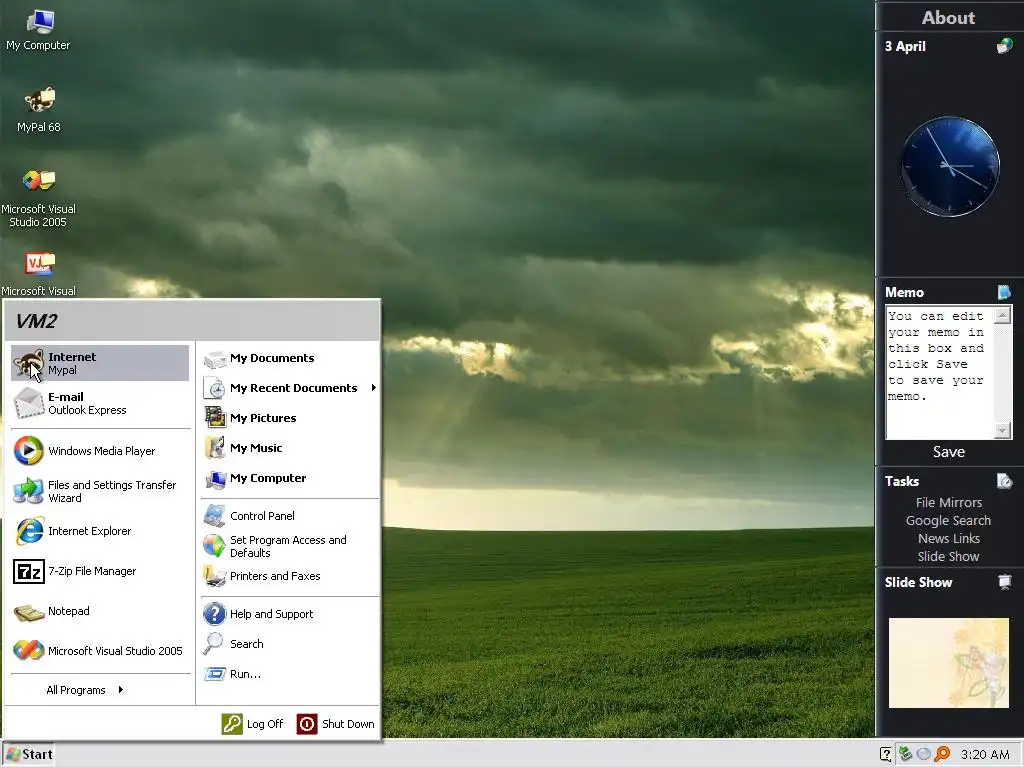Click the help tray icon
The height and width of the screenshot is (768, 1024).
886,755
